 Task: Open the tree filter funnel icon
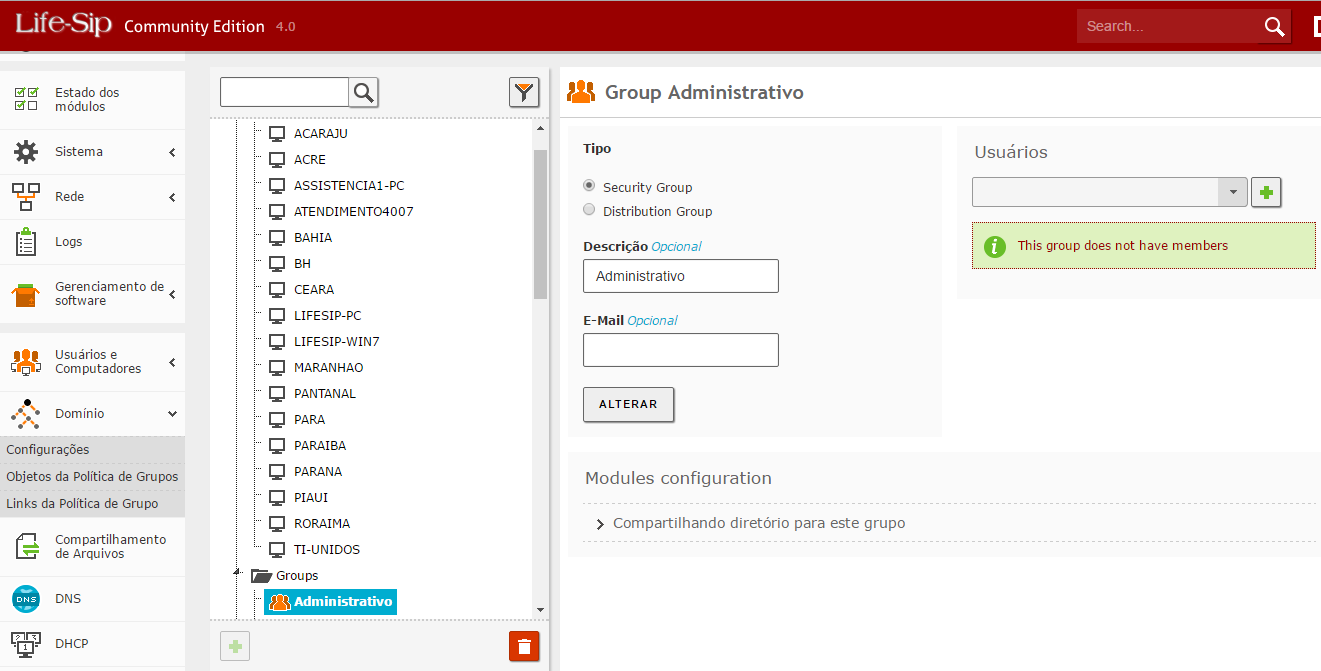click(524, 93)
